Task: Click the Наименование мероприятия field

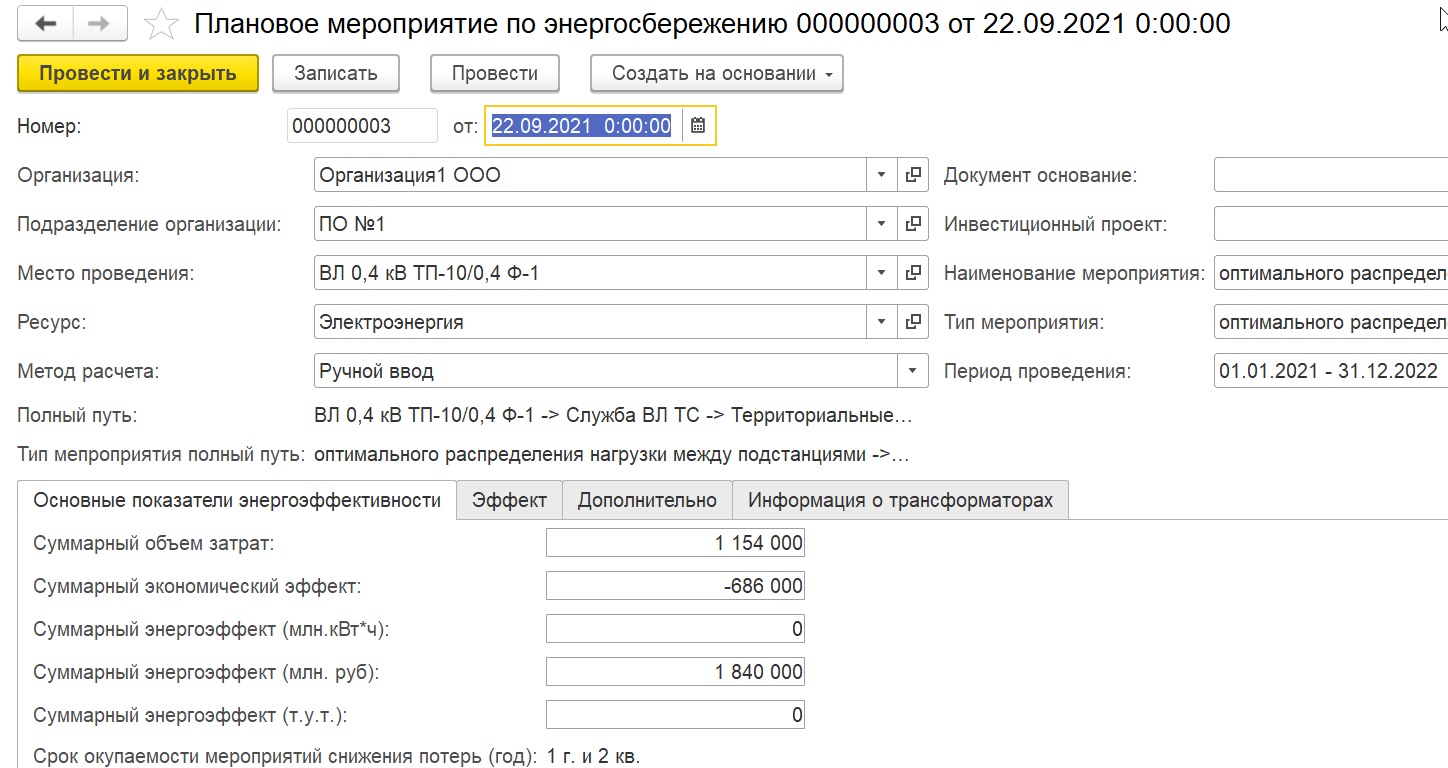Action: (x=1331, y=272)
